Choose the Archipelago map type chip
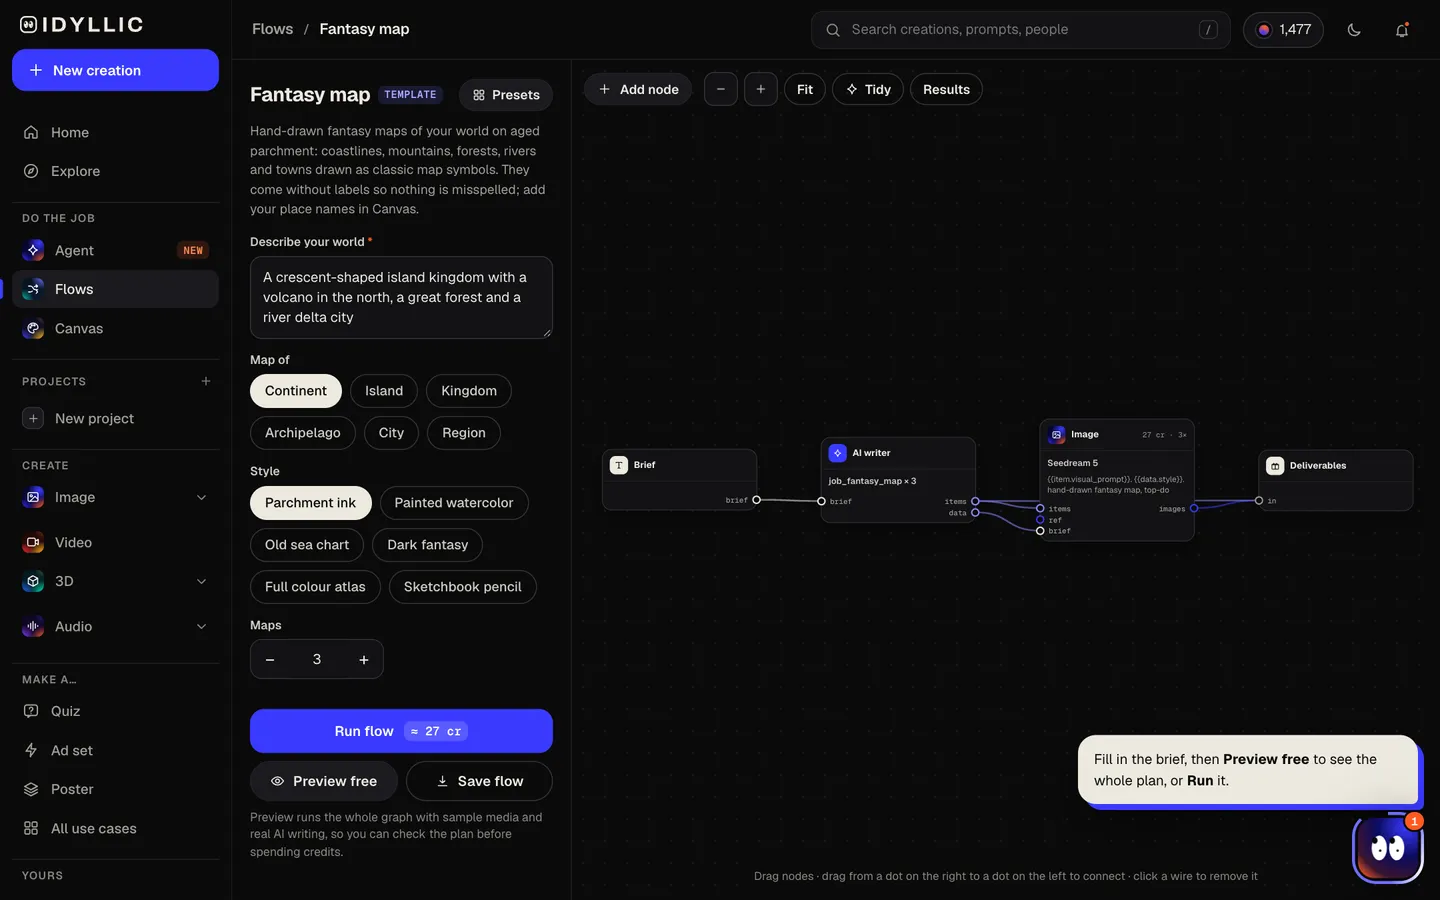The image size is (1440, 900). point(303,433)
